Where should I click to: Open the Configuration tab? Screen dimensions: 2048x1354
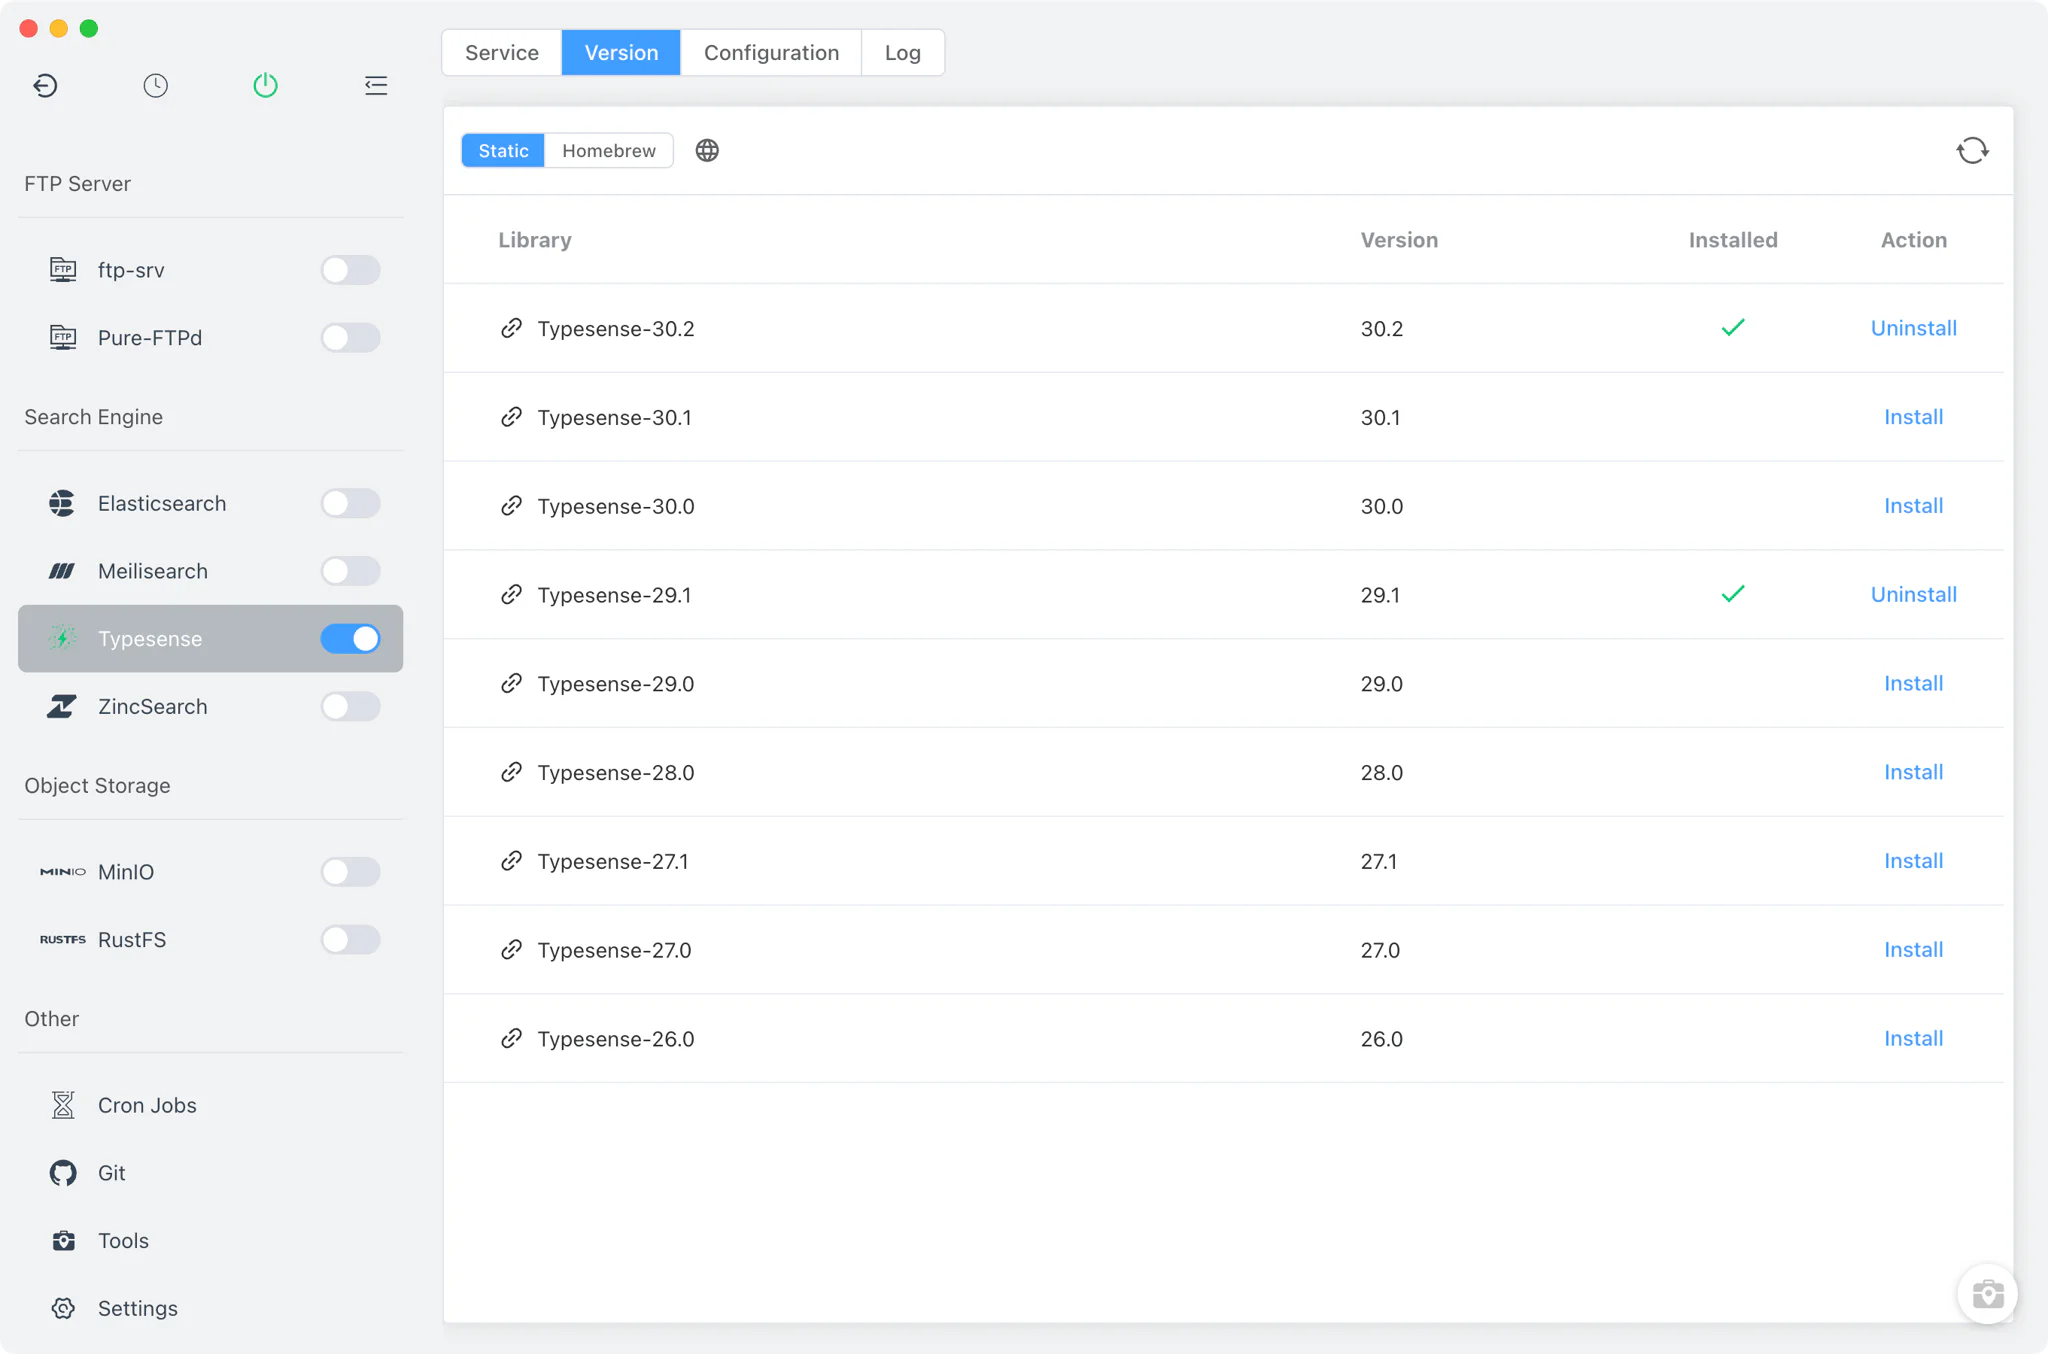(771, 52)
